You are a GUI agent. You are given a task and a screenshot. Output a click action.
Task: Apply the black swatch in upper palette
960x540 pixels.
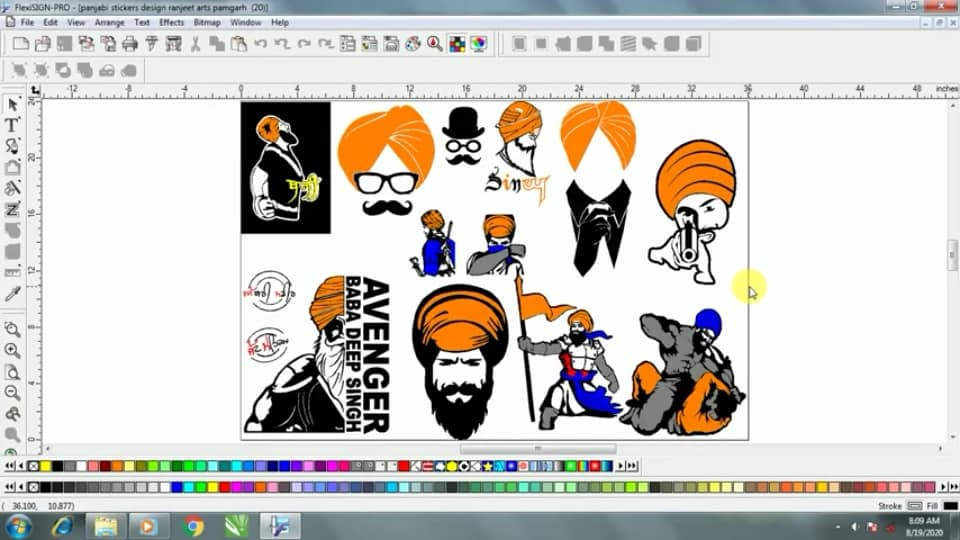pos(58,467)
